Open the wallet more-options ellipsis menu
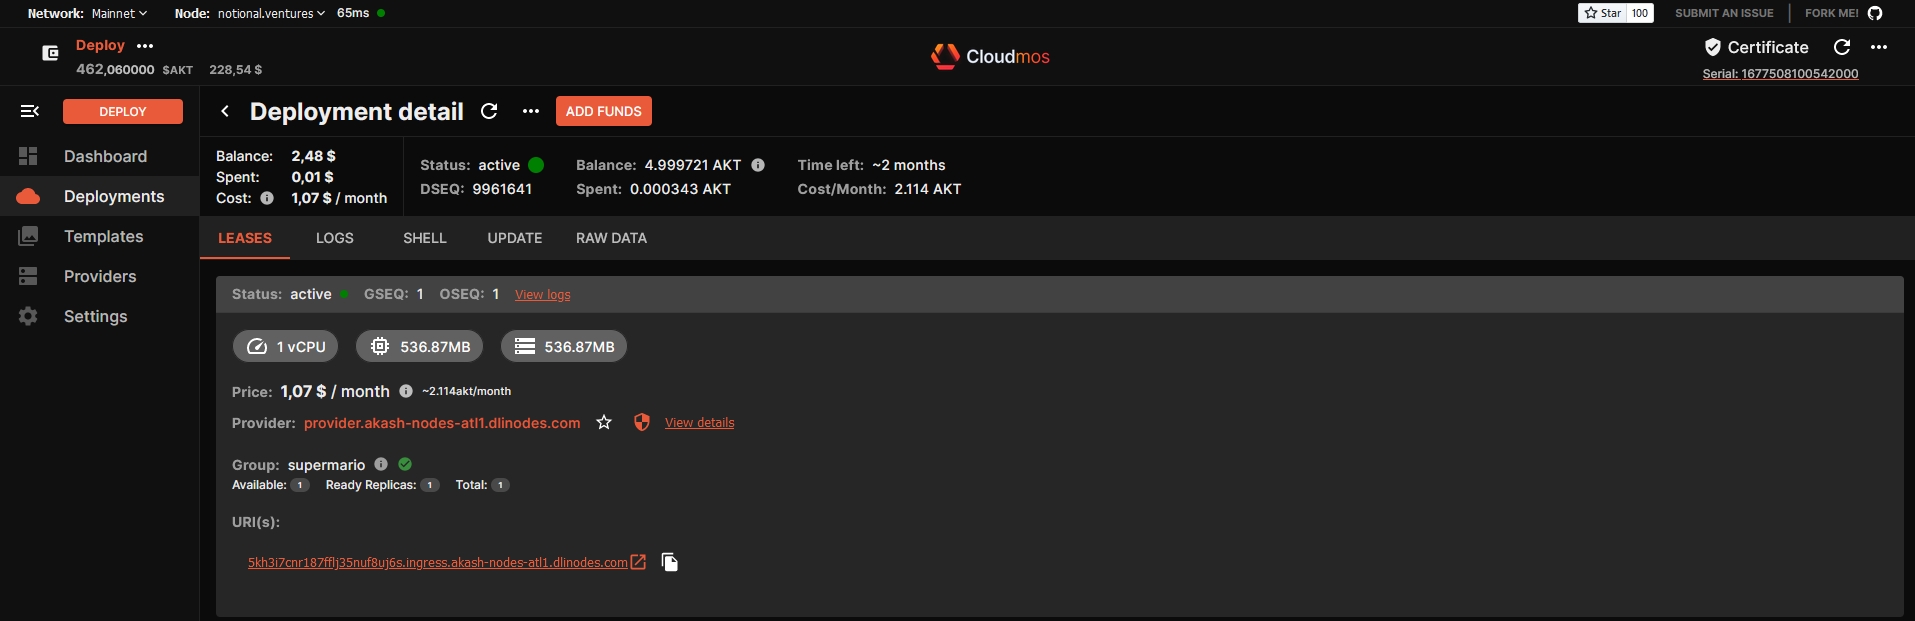 point(145,46)
